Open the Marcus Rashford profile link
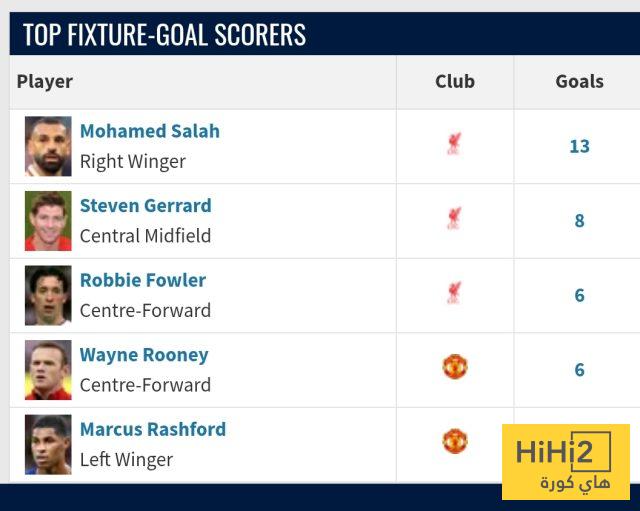Viewport: 640px width, 511px height. coord(153,429)
